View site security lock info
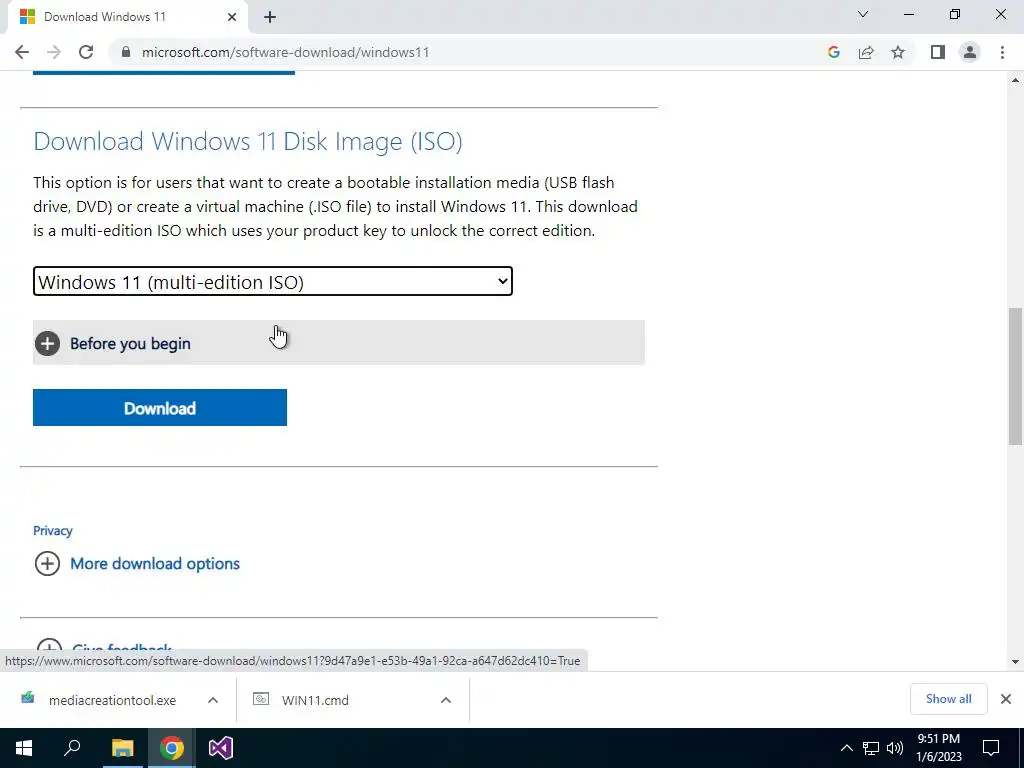This screenshot has width=1024, height=768. coord(126,52)
